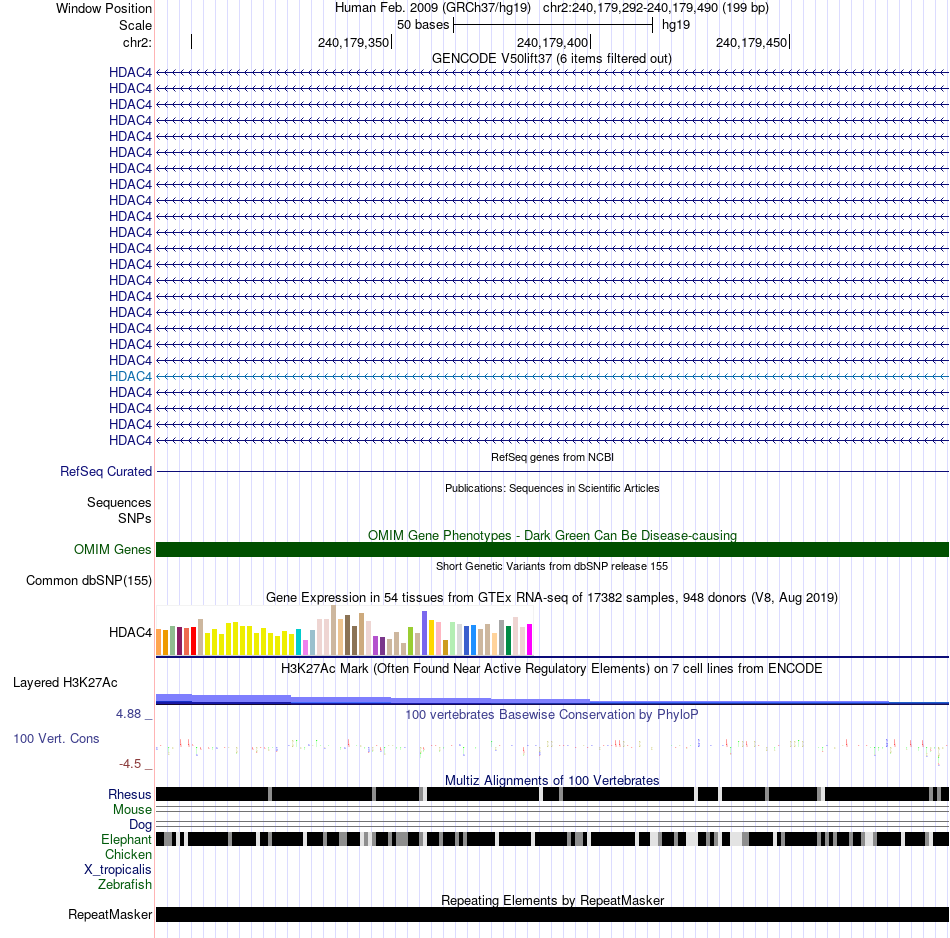Click the hg19 text beside the scale bar

coord(676,25)
